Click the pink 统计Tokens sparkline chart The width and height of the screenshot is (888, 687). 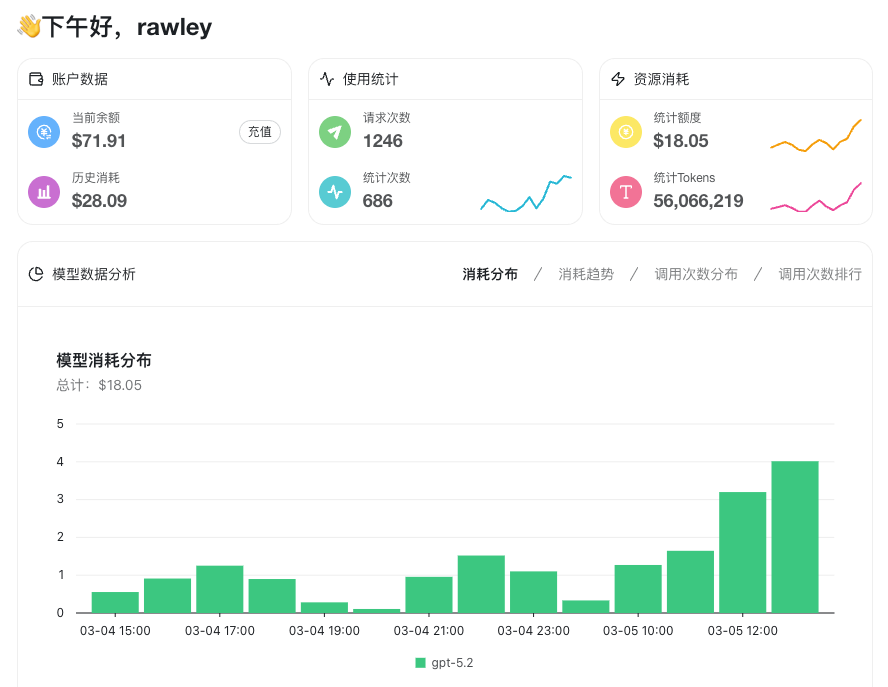pos(816,198)
